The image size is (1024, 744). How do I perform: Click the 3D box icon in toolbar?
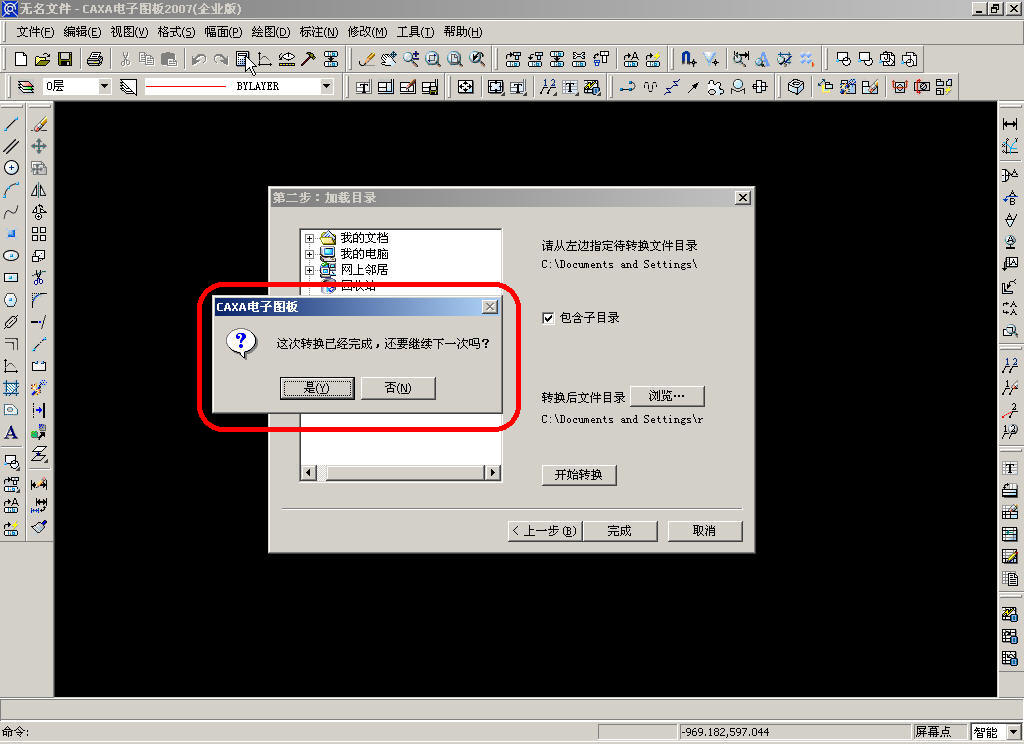pos(795,86)
